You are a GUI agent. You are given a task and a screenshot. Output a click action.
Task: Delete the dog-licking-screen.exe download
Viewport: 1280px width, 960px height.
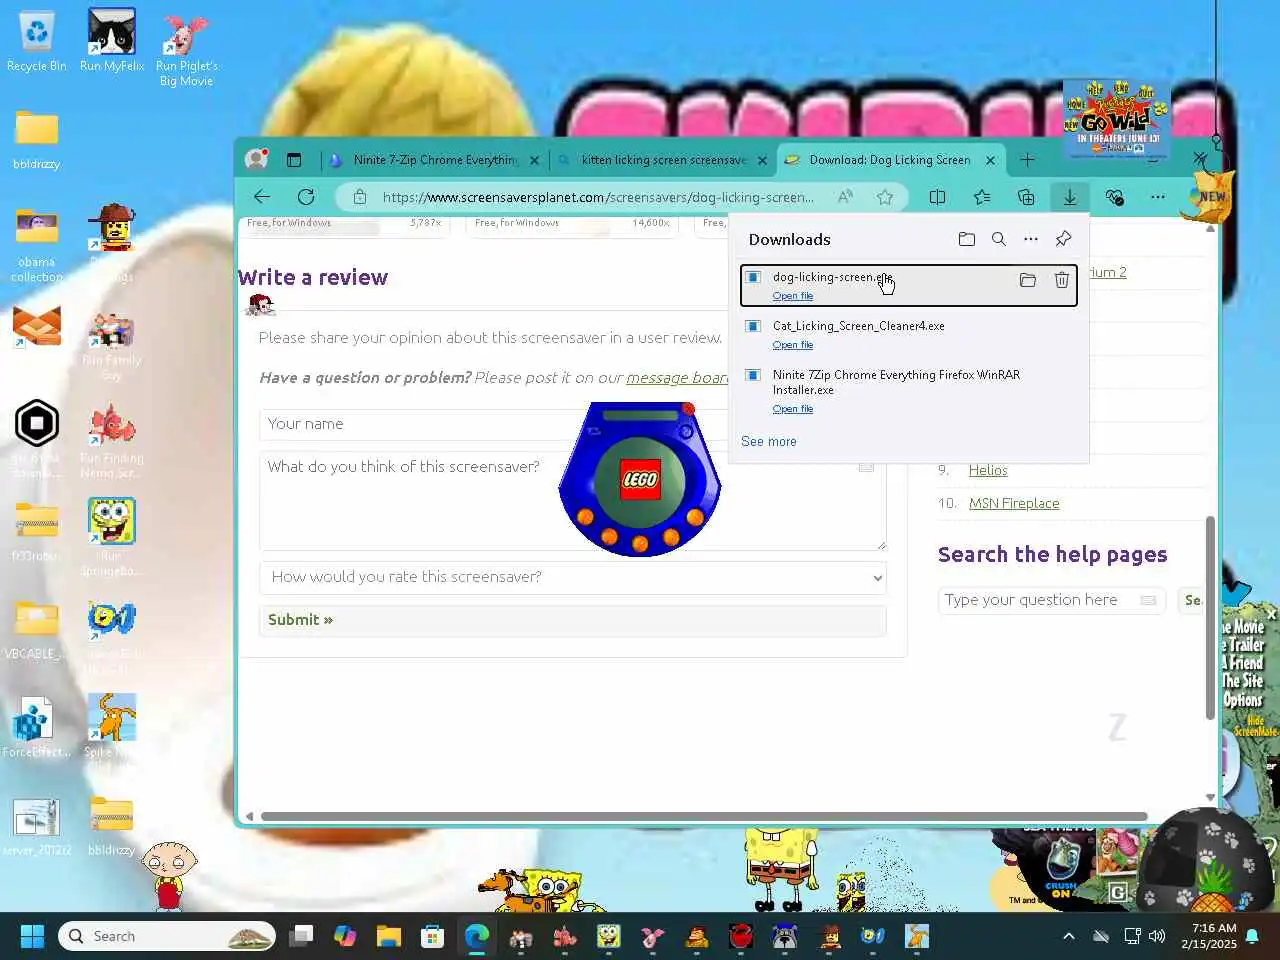[x=1061, y=280]
